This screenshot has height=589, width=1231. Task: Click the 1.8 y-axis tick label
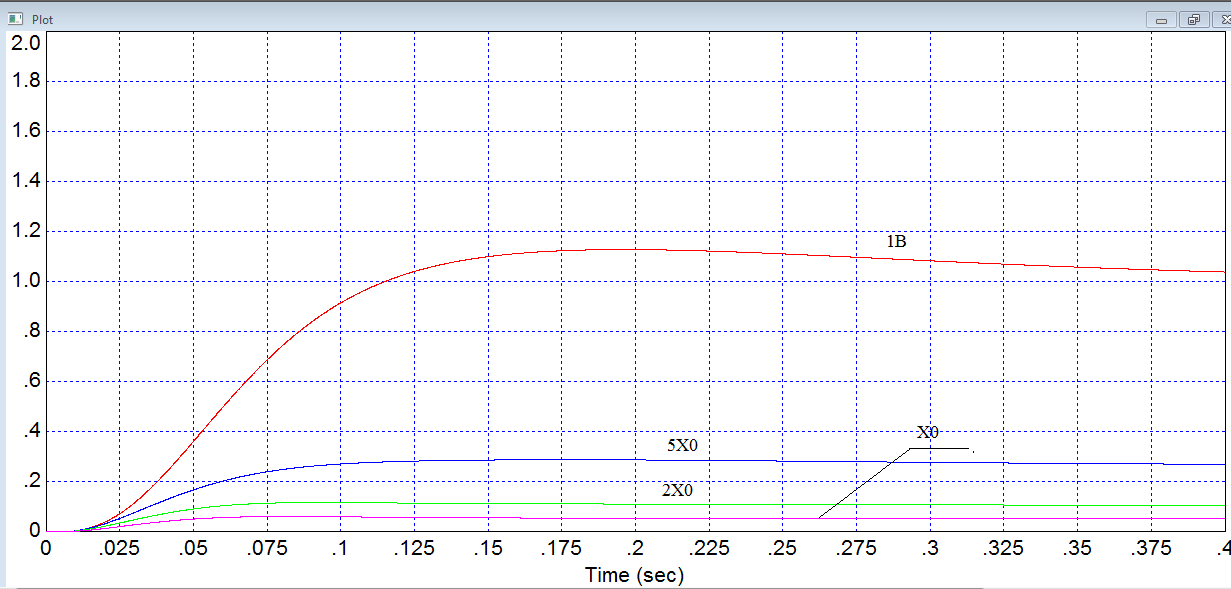[x=25, y=81]
